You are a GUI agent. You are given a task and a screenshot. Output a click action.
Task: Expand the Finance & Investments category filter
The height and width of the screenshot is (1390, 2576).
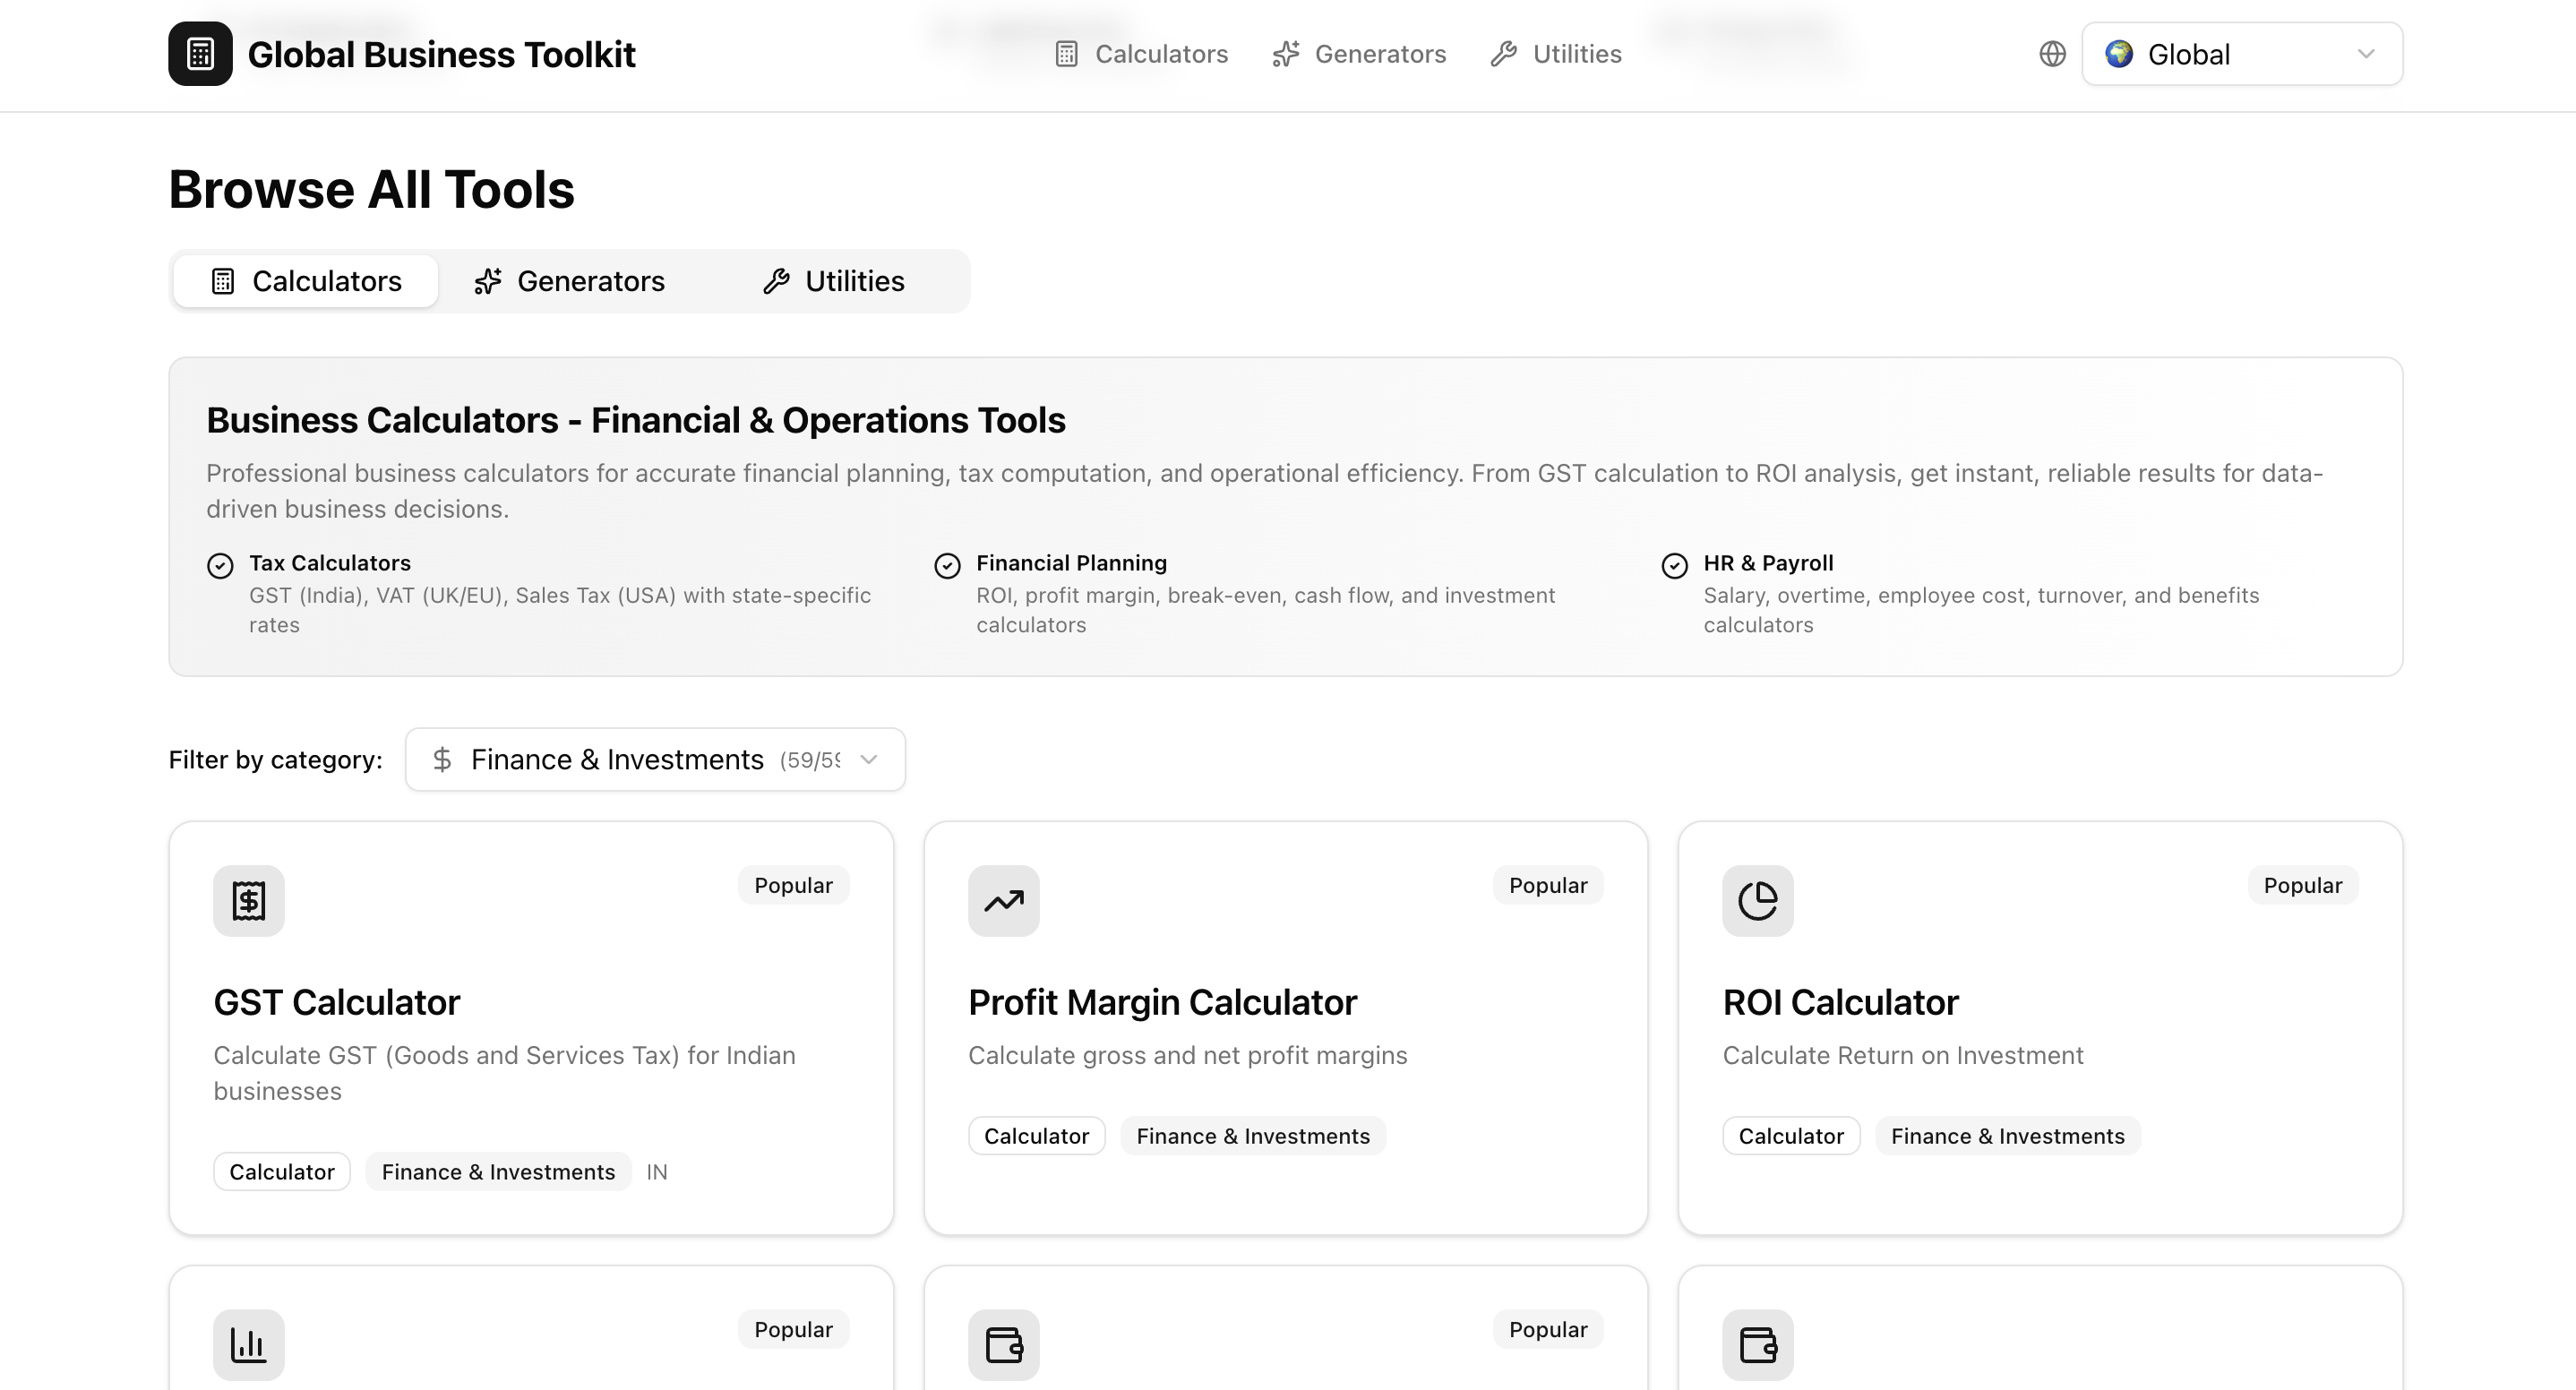655,760
